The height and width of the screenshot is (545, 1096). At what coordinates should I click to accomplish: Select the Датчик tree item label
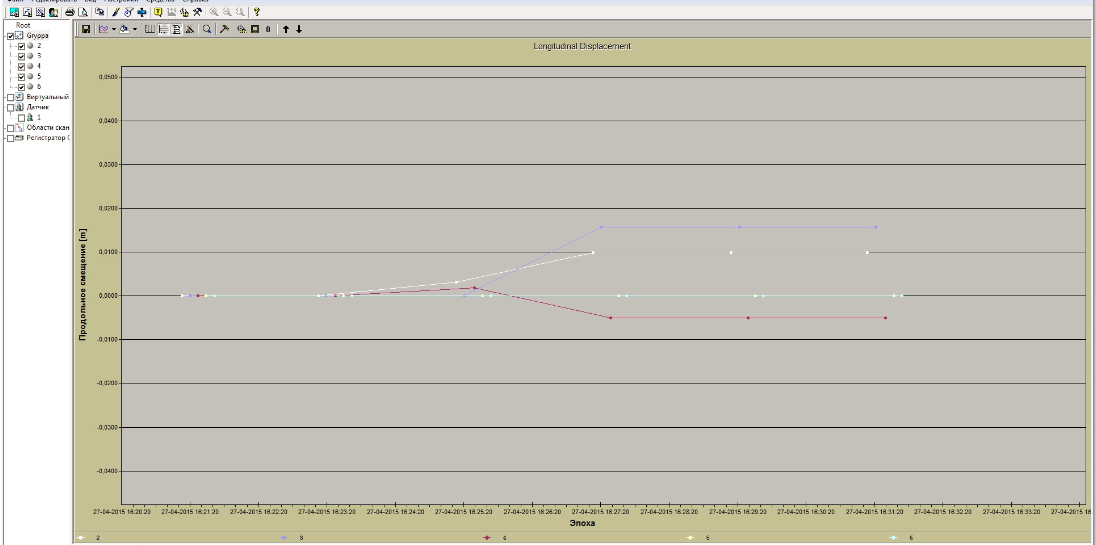point(38,108)
